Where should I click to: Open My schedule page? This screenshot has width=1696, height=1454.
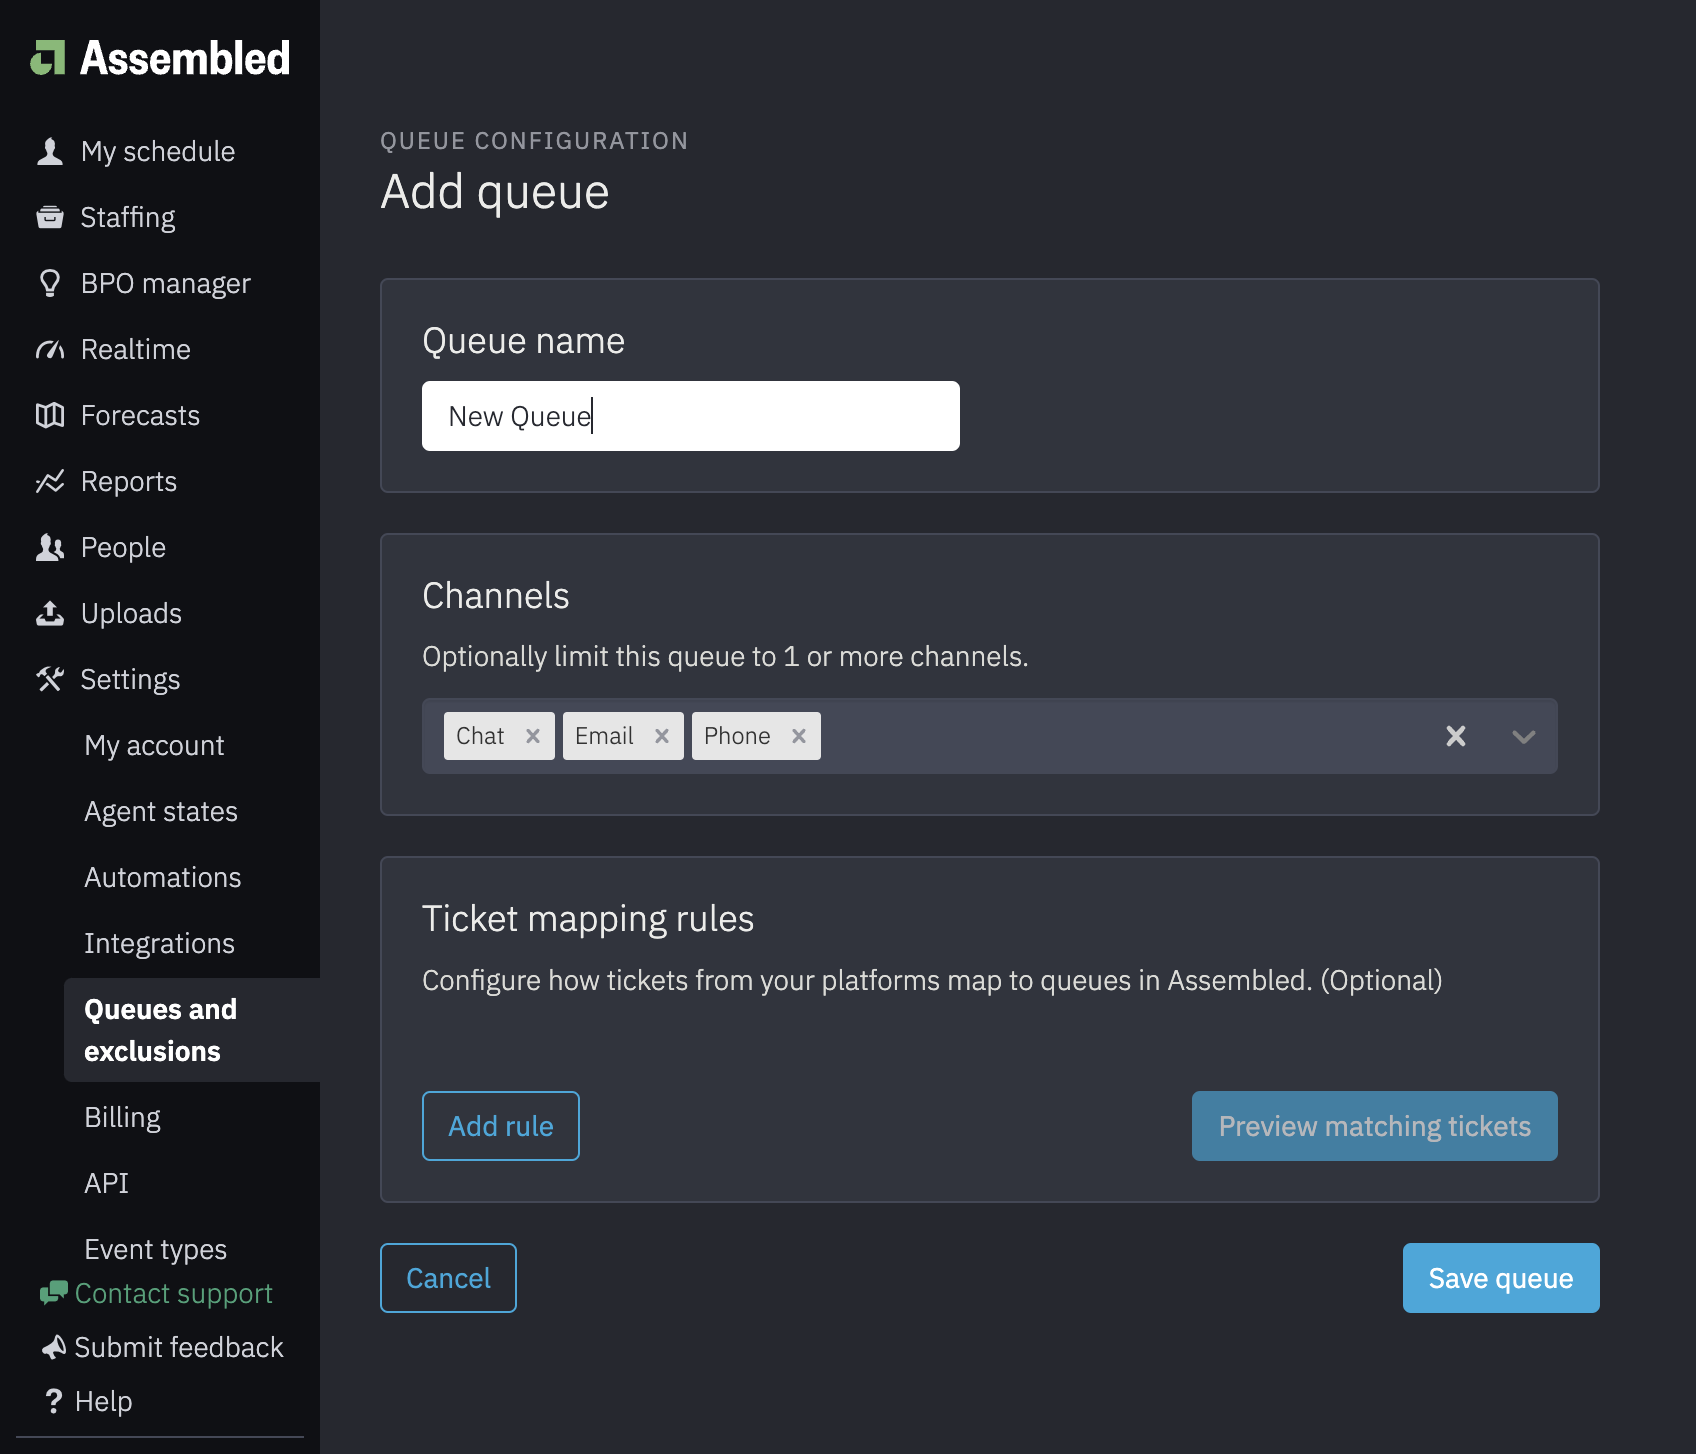pos(158,151)
